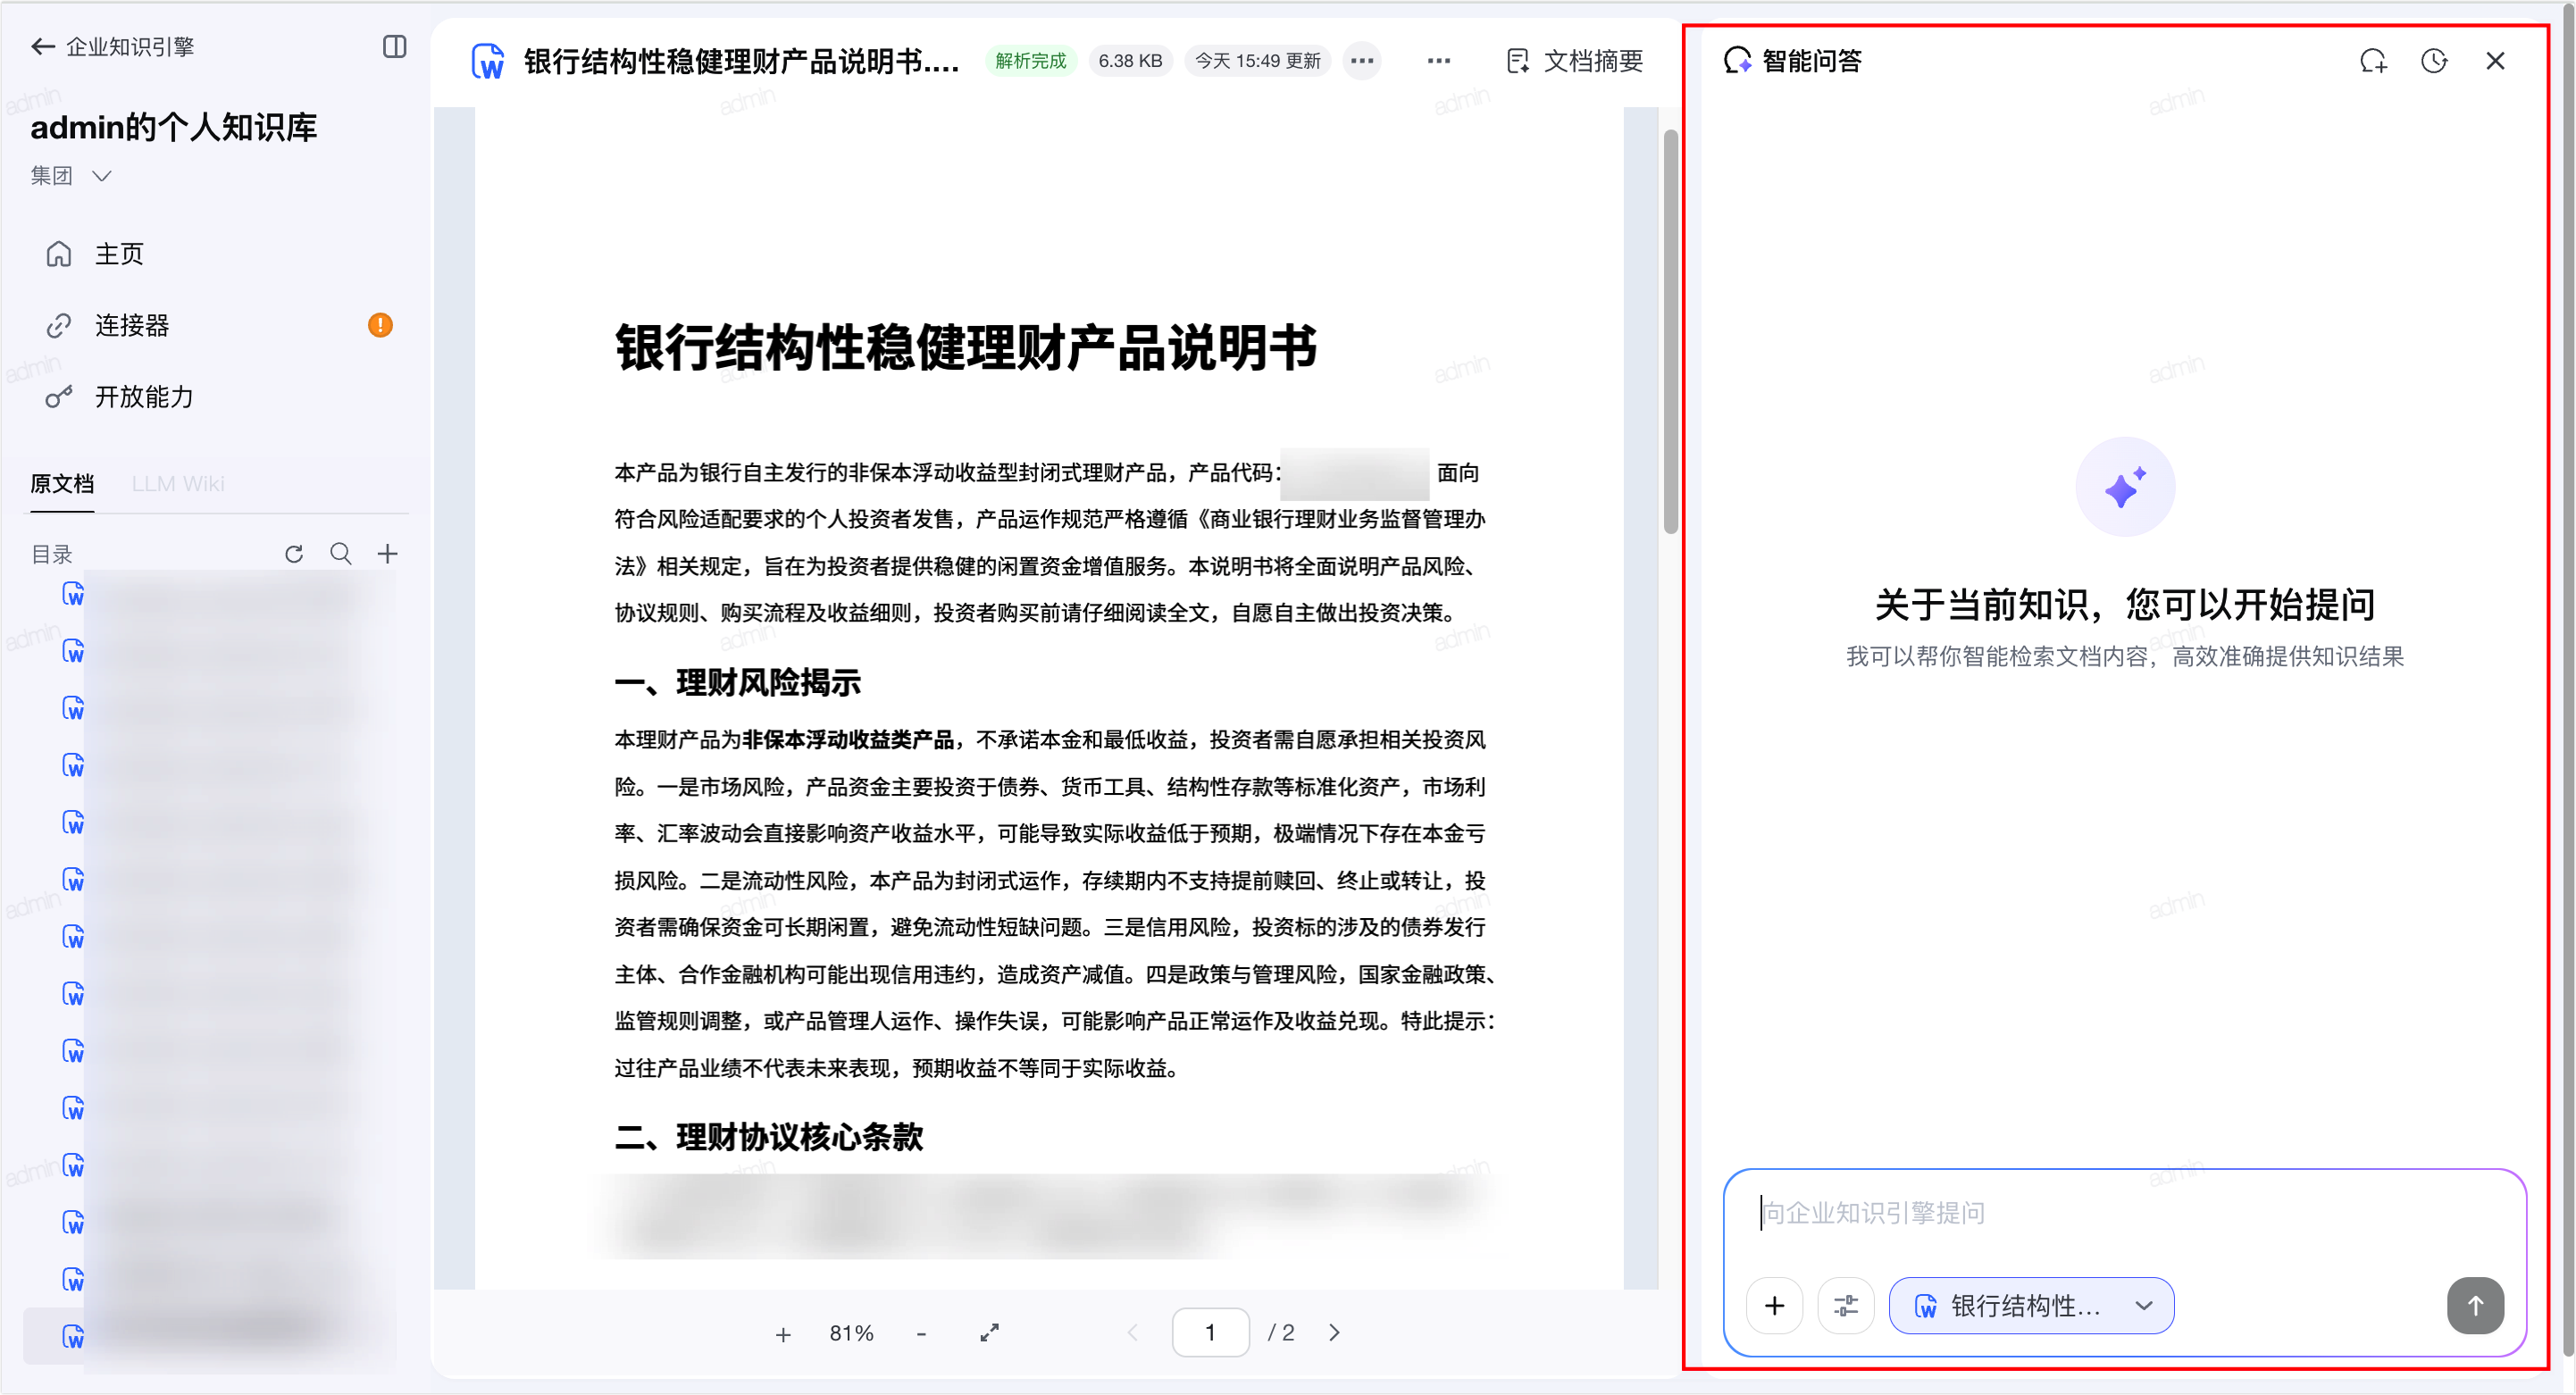View 智能问答 chat history
The image size is (2576, 1395).
(x=2433, y=61)
